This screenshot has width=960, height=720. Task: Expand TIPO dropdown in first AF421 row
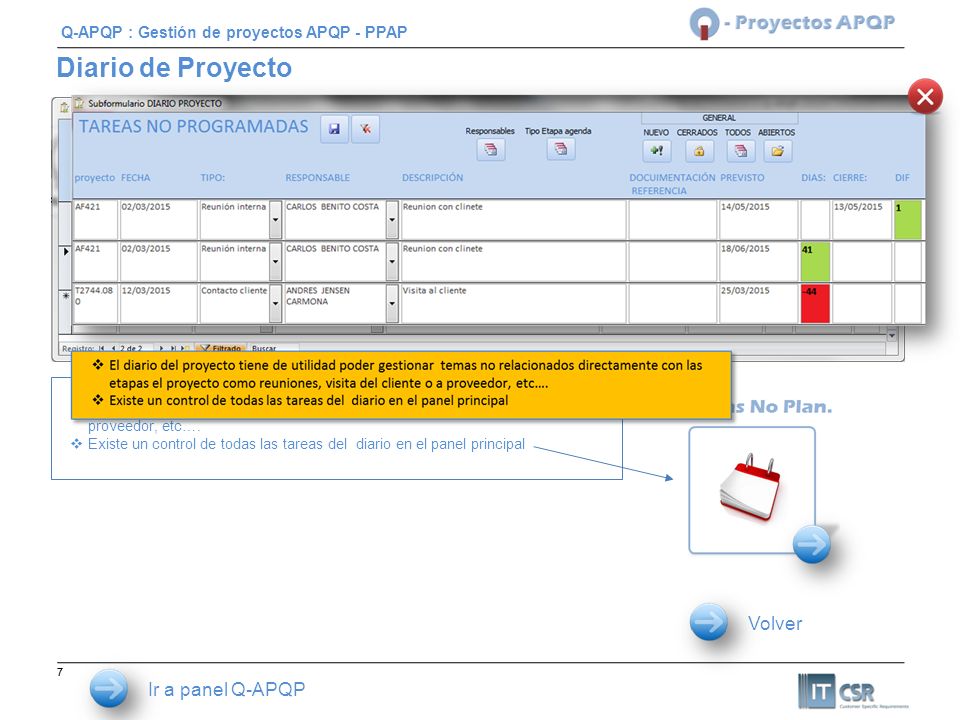(276, 219)
